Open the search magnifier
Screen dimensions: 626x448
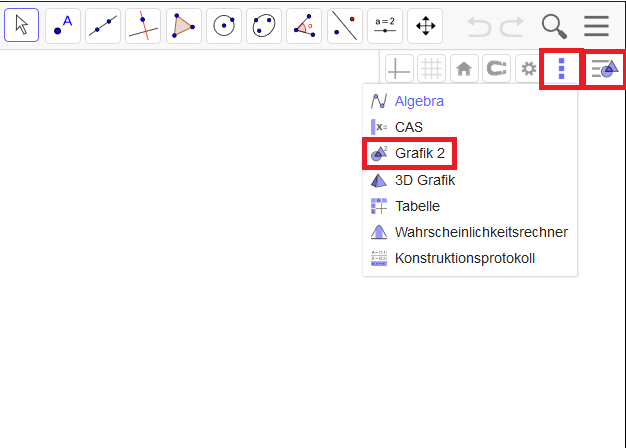coord(554,26)
